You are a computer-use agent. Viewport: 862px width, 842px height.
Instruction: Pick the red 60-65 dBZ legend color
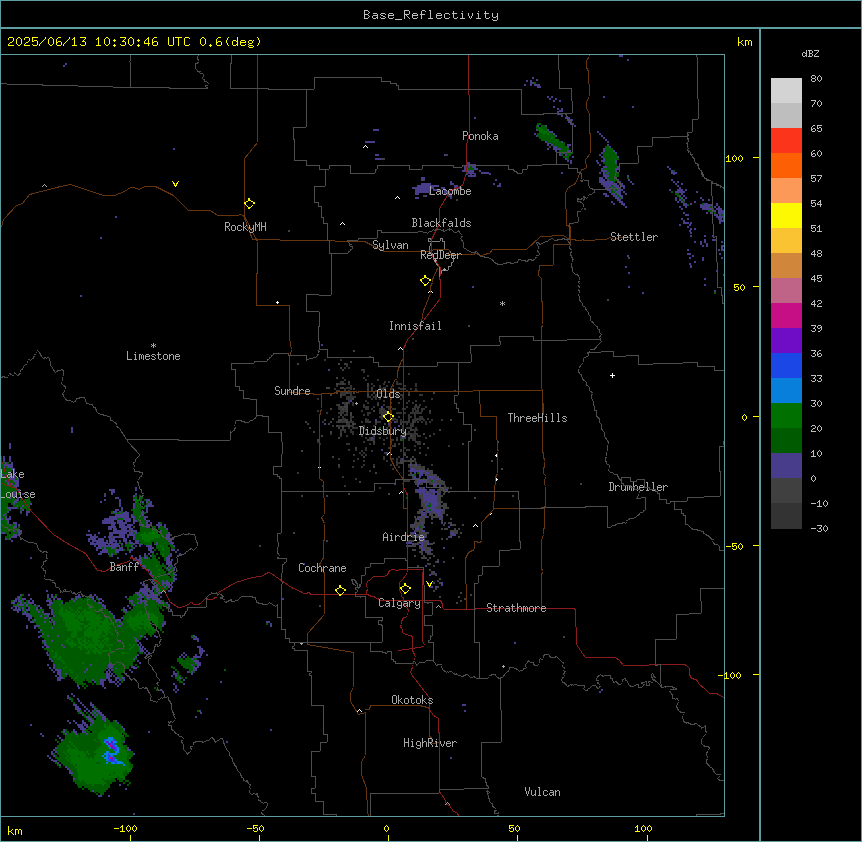pyautogui.click(x=786, y=141)
